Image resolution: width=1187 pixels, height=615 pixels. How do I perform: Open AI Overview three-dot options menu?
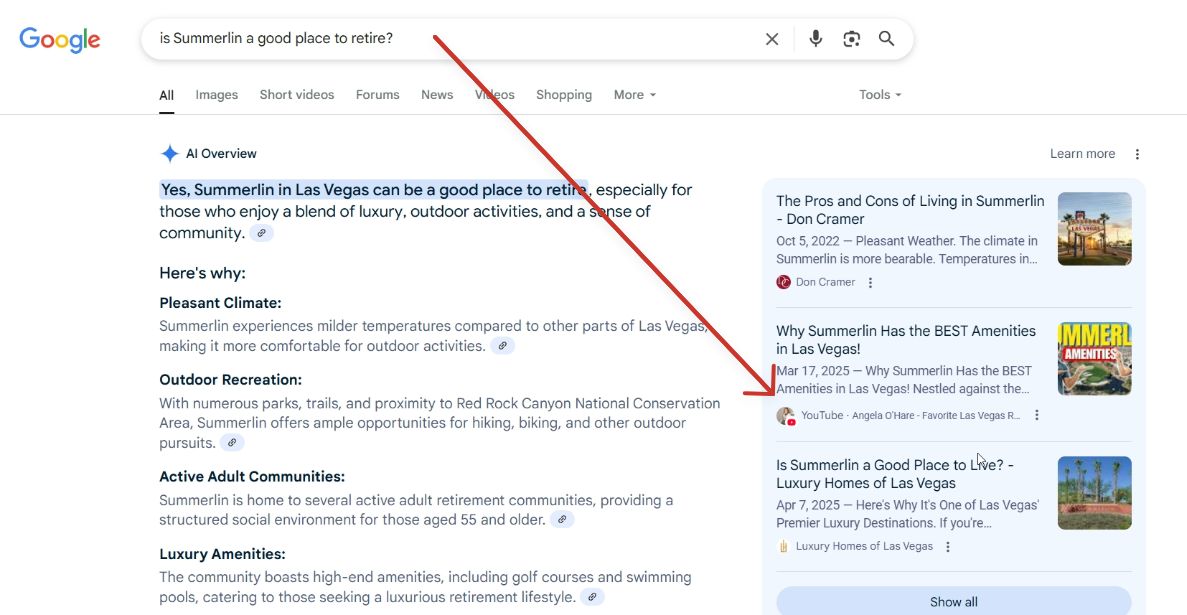tap(1137, 154)
